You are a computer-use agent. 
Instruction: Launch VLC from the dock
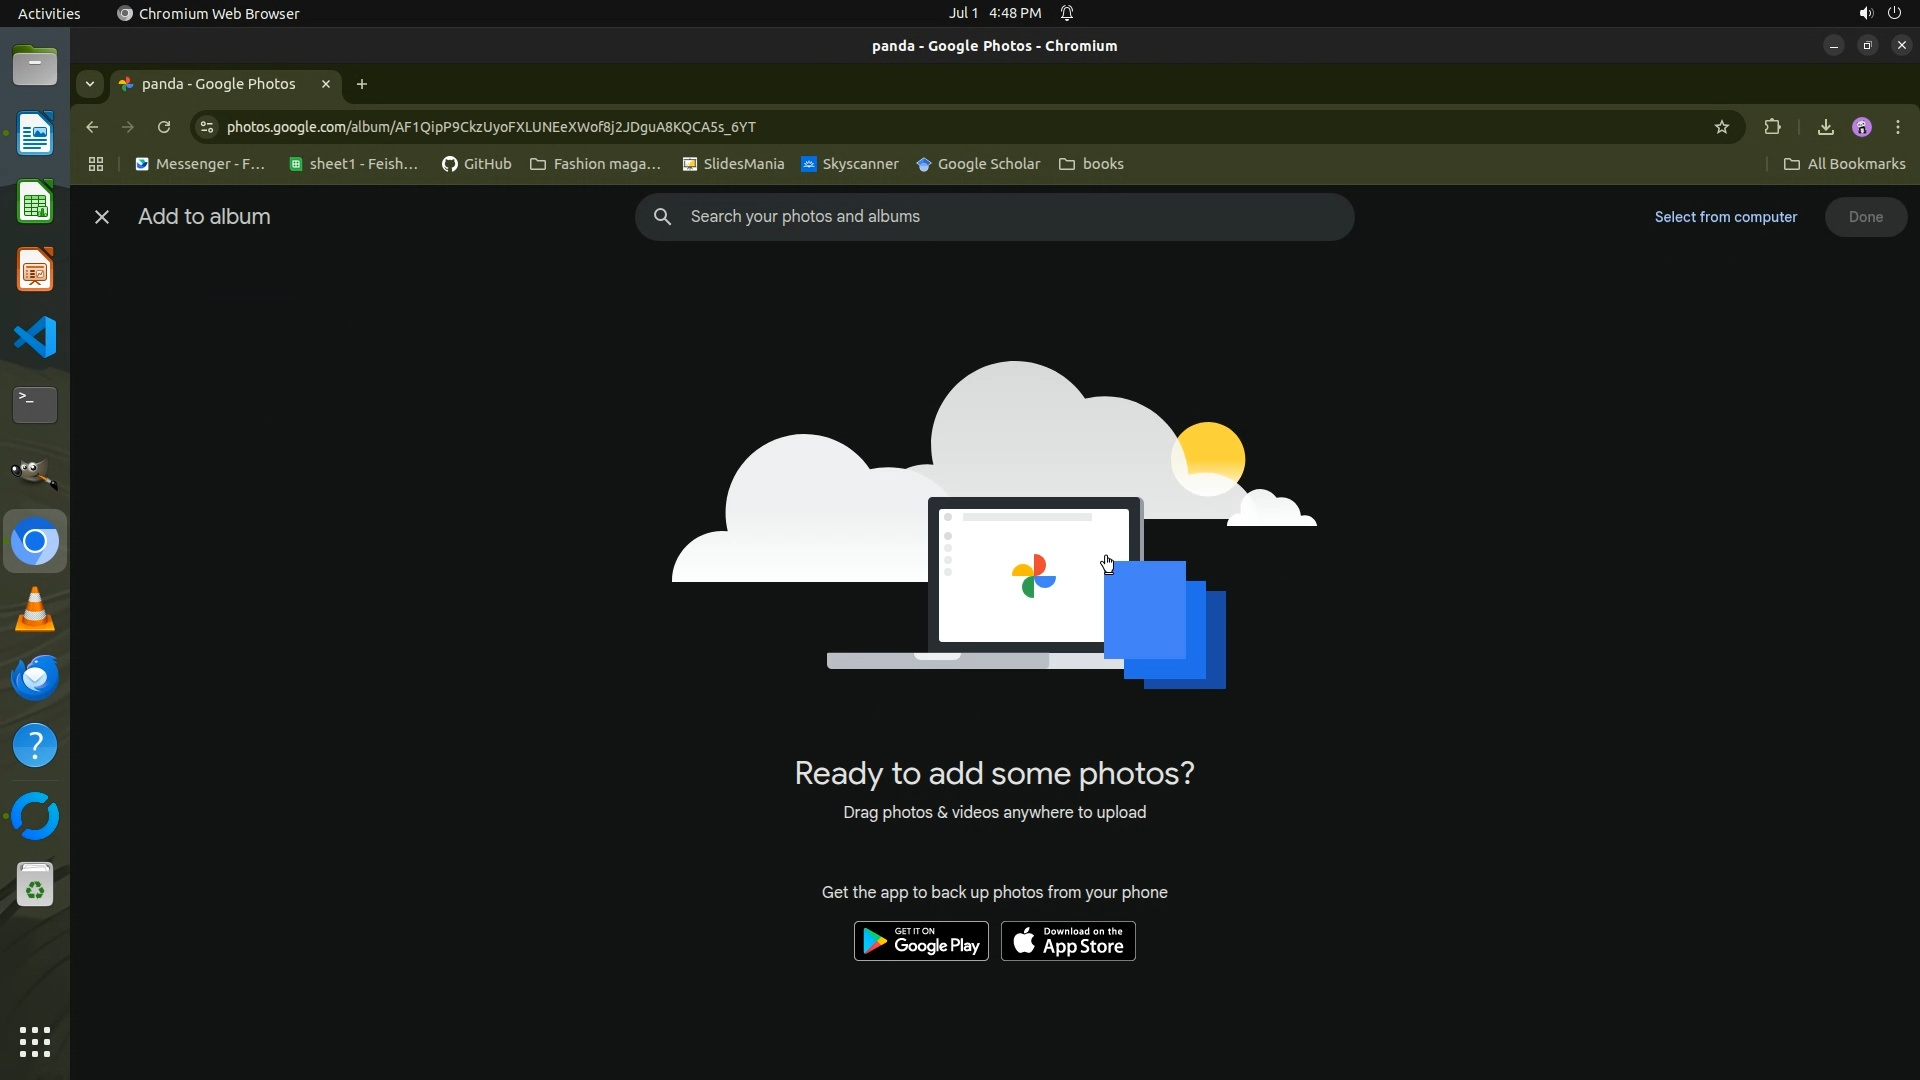pos(35,610)
